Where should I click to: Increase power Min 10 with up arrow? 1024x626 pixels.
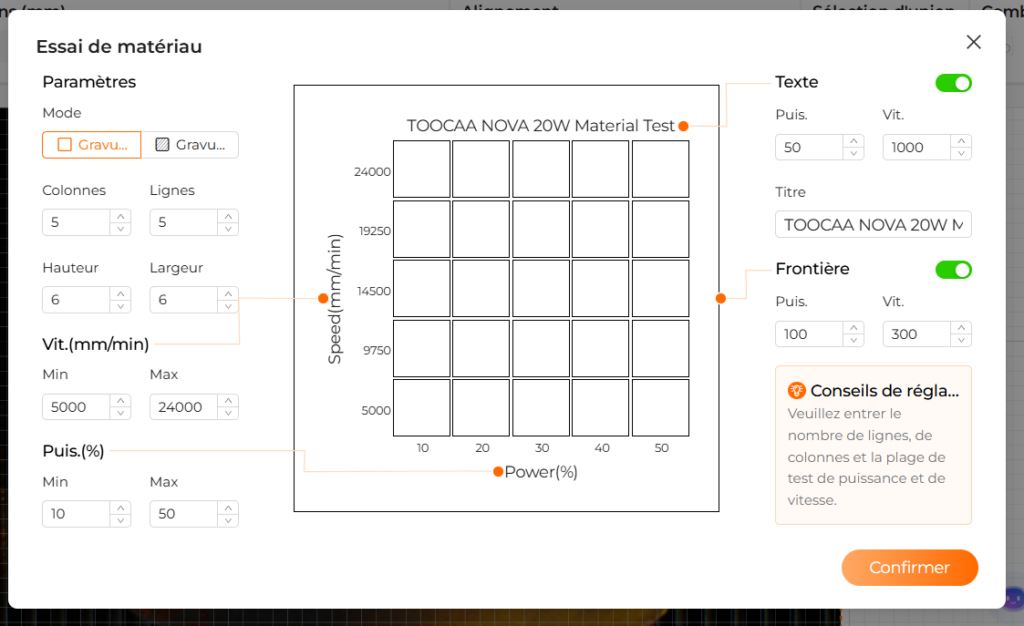point(120,508)
